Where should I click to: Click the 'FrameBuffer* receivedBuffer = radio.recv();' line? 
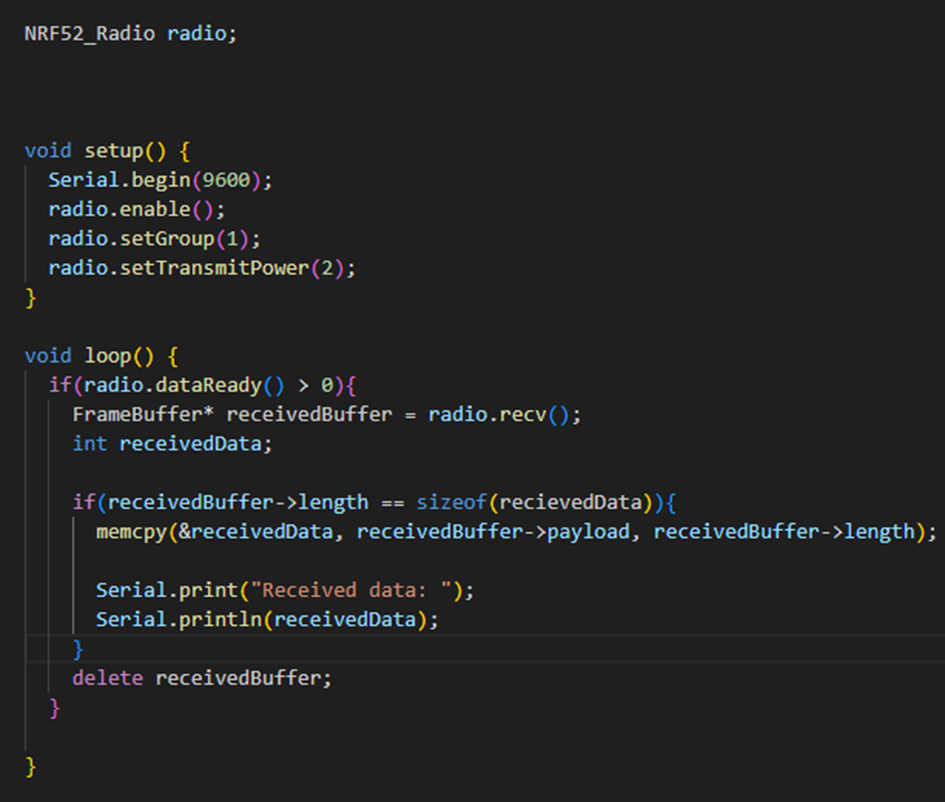click(327, 415)
